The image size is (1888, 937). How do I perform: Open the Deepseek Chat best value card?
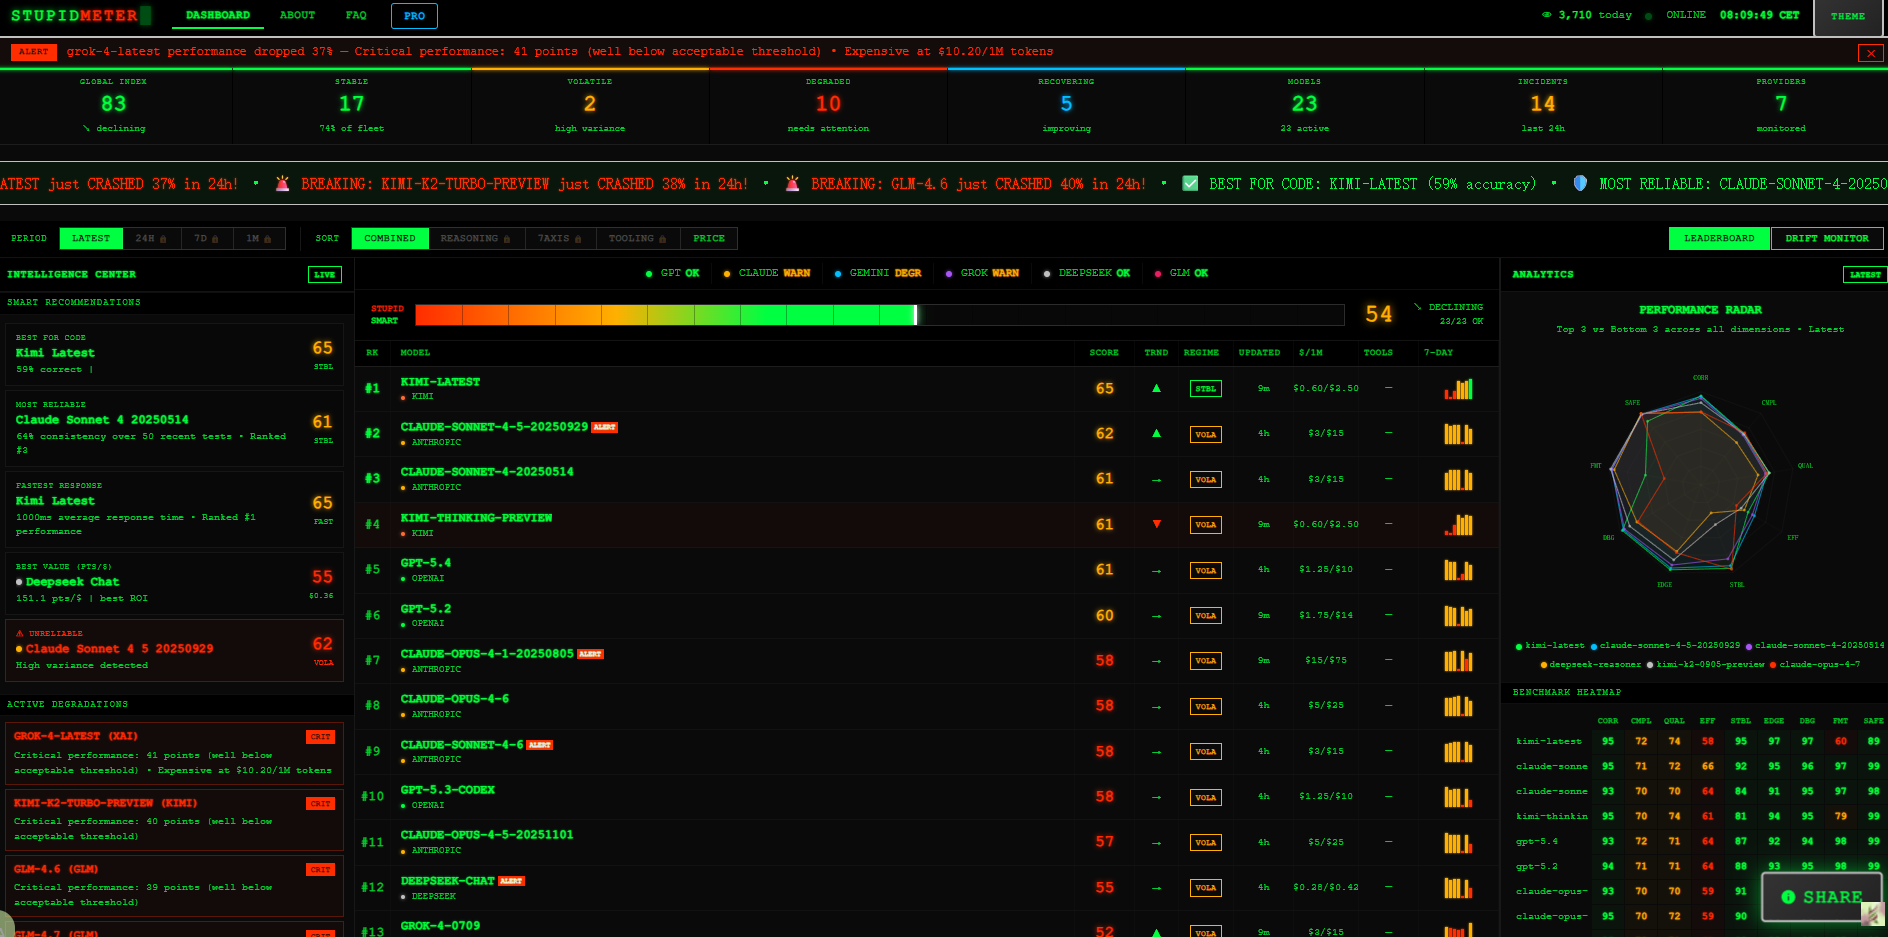[174, 582]
